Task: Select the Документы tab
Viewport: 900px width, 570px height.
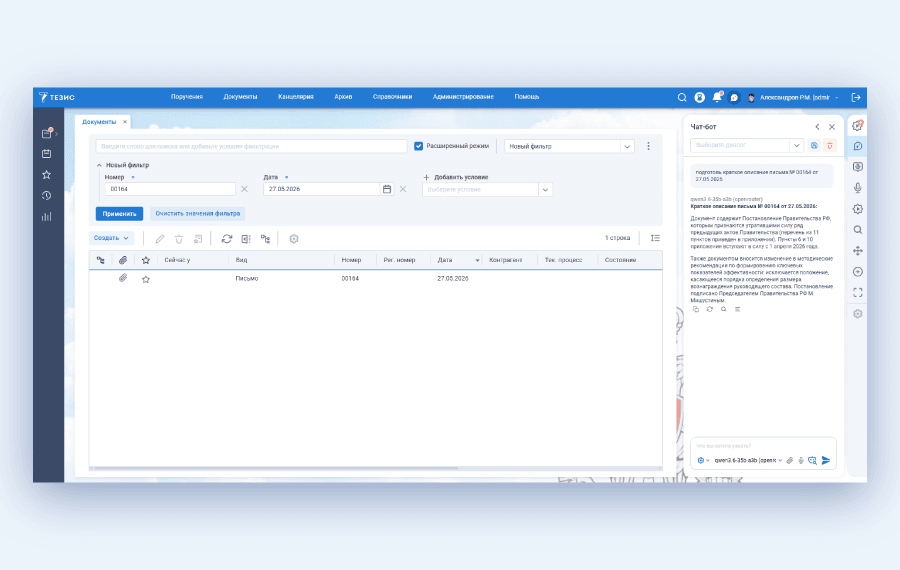Action: pos(99,122)
